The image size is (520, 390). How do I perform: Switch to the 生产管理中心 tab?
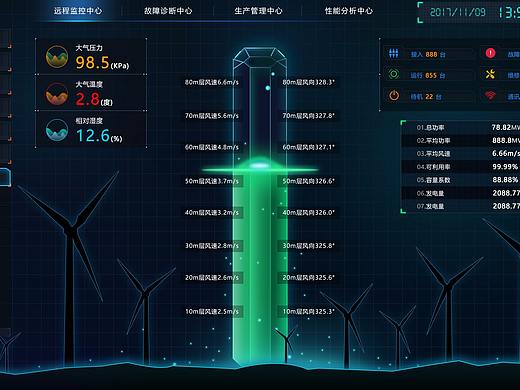pyautogui.click(x=258, y=11)
